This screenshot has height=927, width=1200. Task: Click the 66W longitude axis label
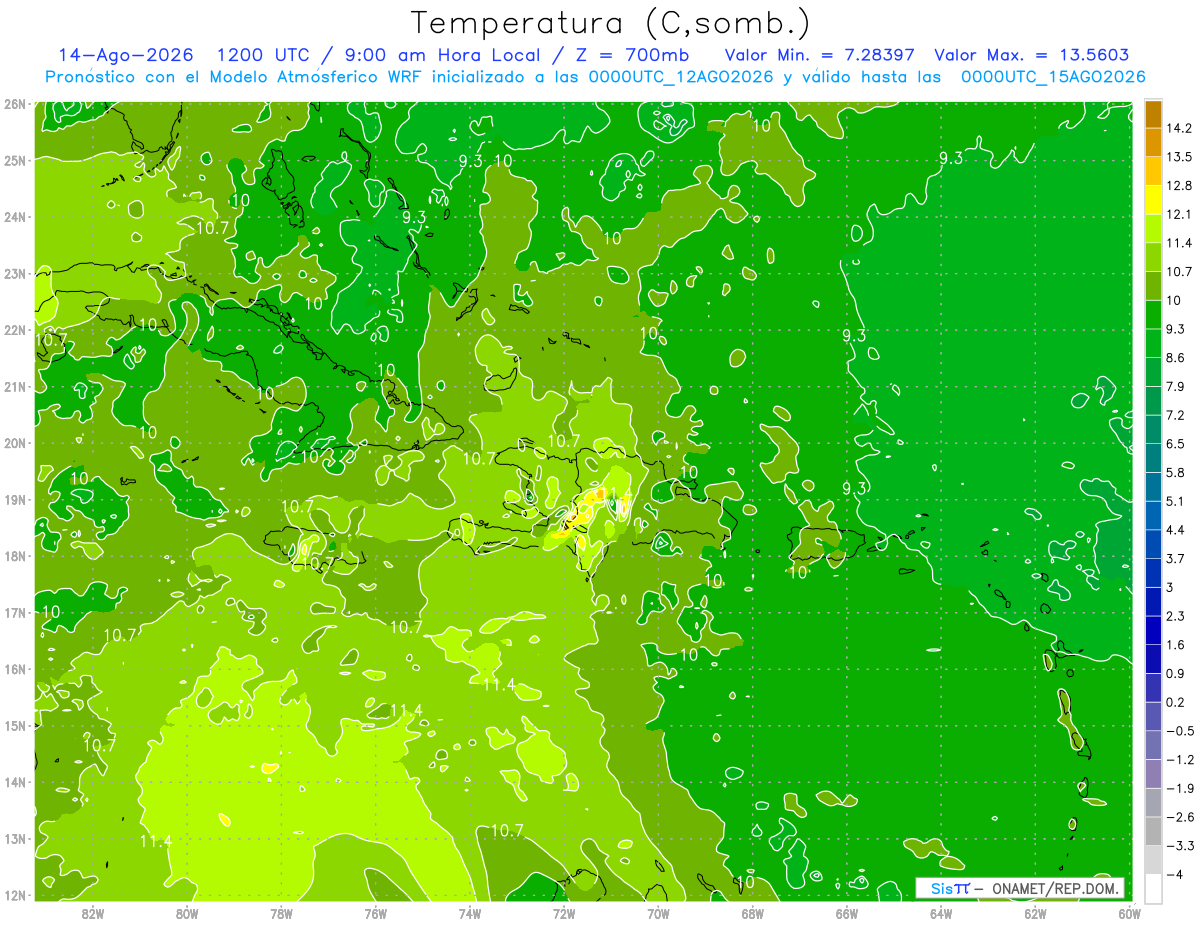[x=847, y=913]
